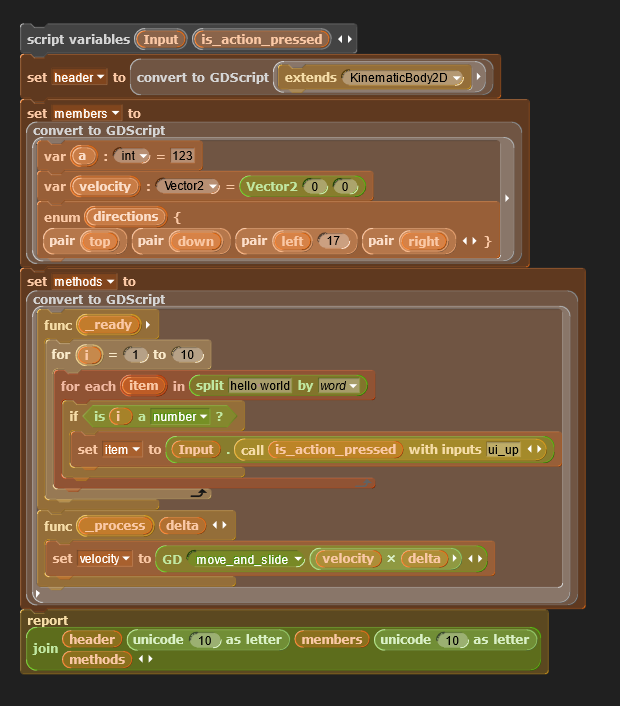620x706 pixels.
Task: Click the item variable in for each
Action: (144, 386)
